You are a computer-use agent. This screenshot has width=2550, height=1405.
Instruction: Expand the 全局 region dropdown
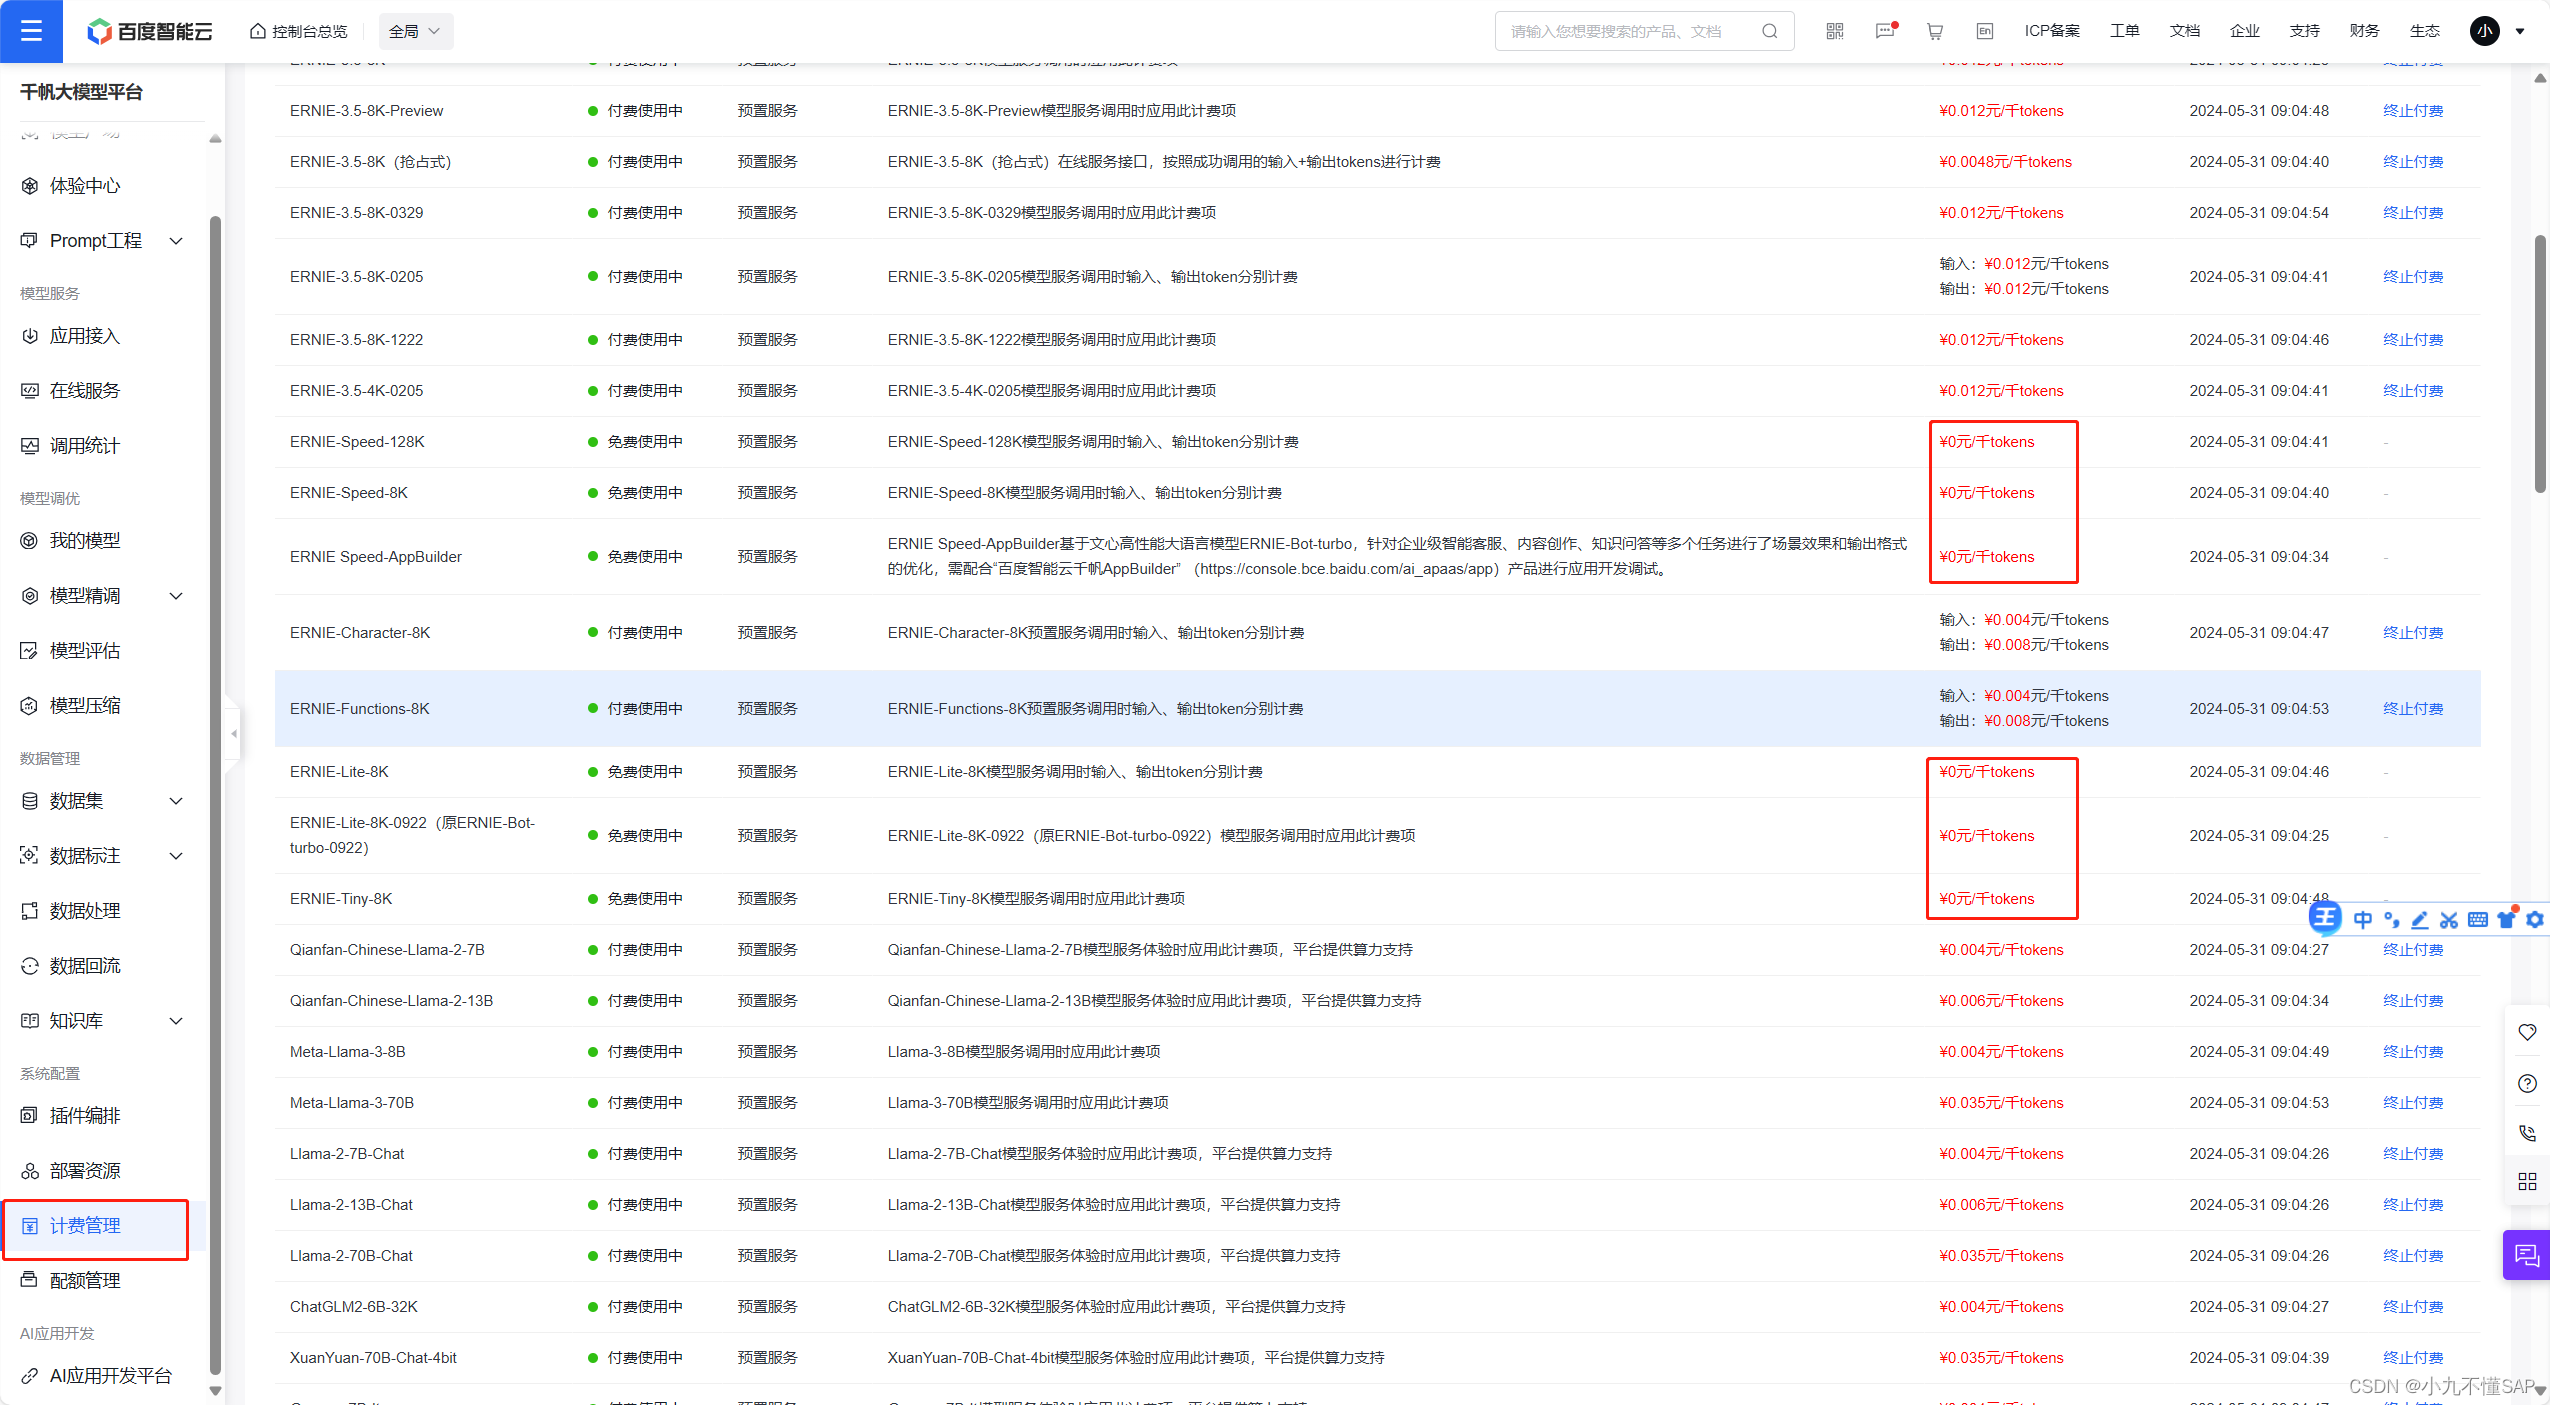click(x=415, y=31)
